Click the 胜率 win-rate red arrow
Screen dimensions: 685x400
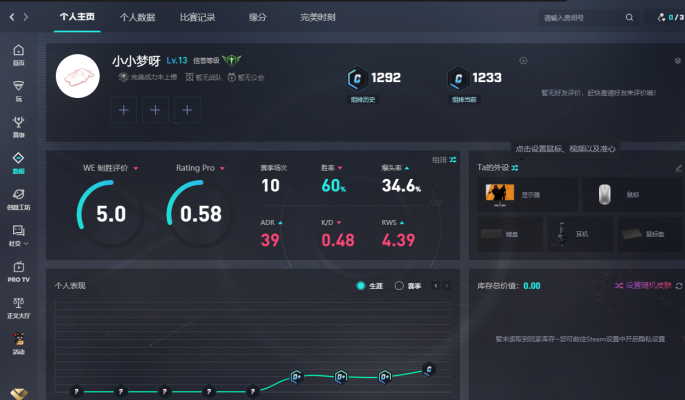340,168
